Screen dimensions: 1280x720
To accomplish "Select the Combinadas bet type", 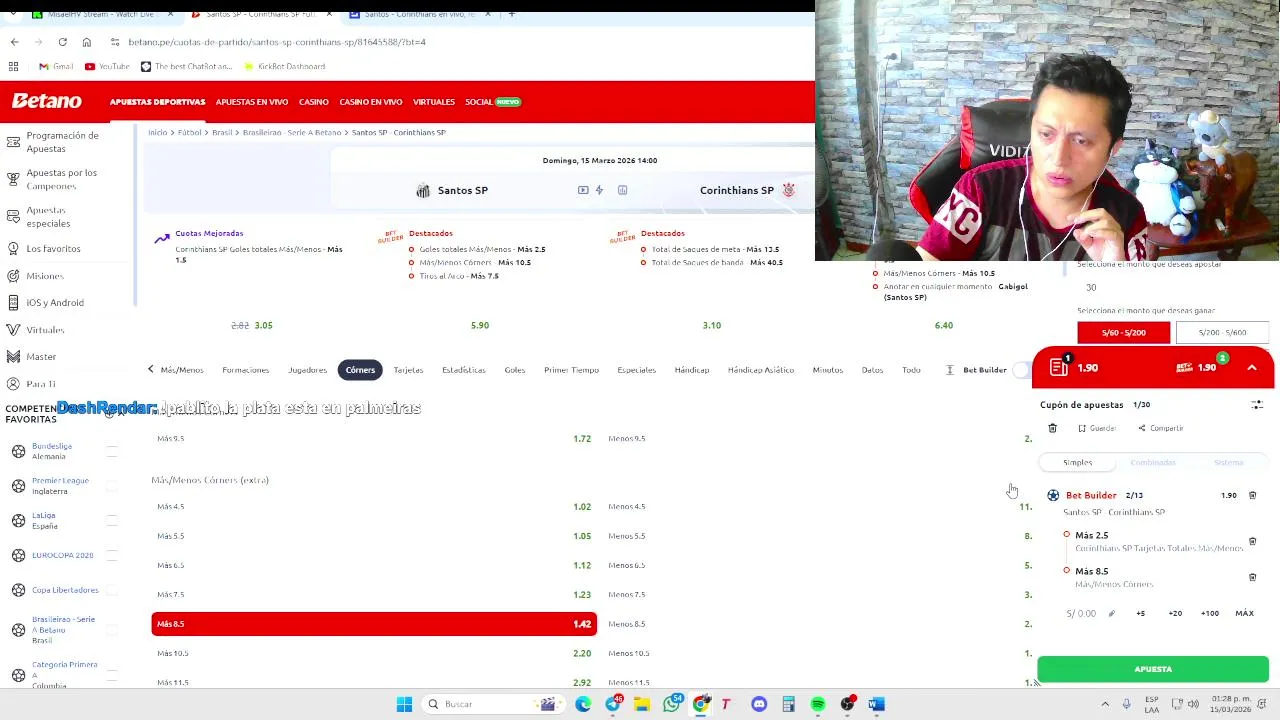I will click(1153, 462).
